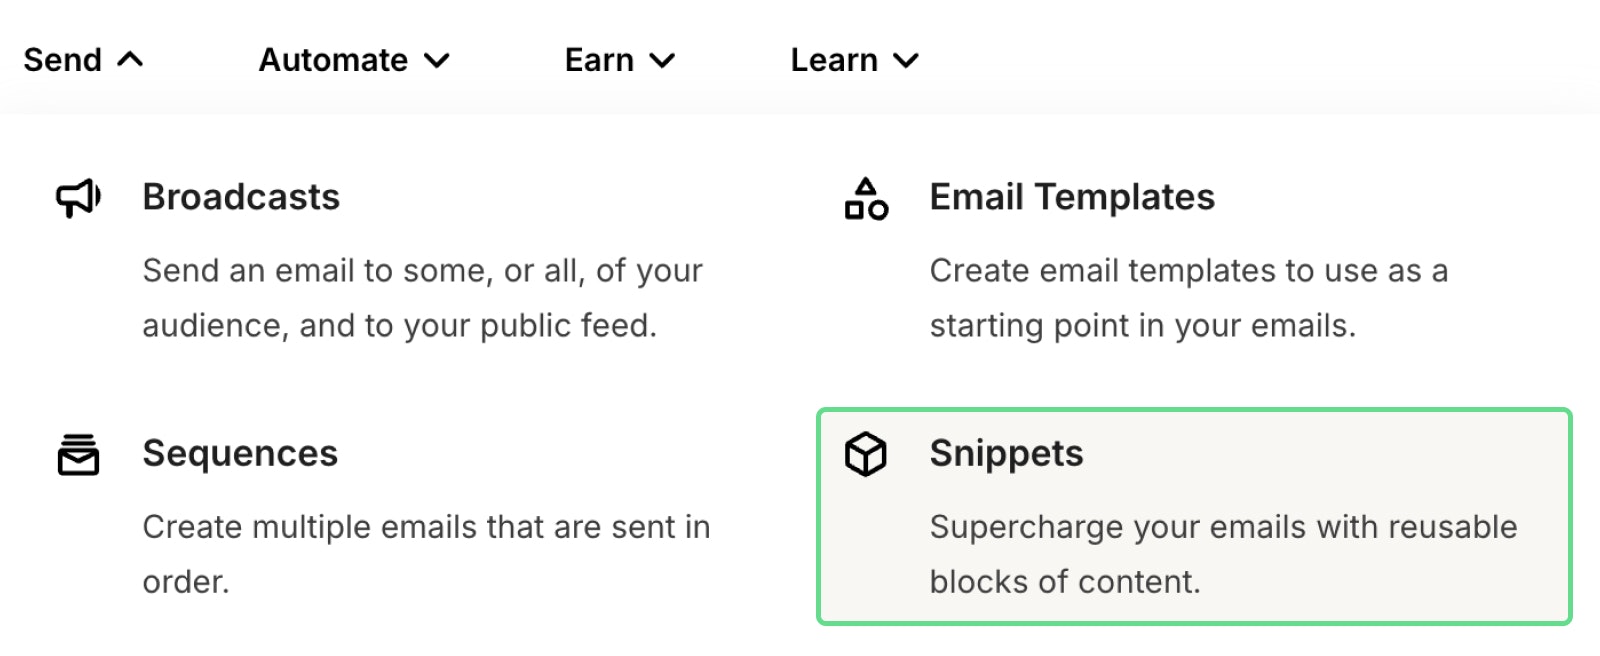Click the Email Templates description text

[1188, 298]
